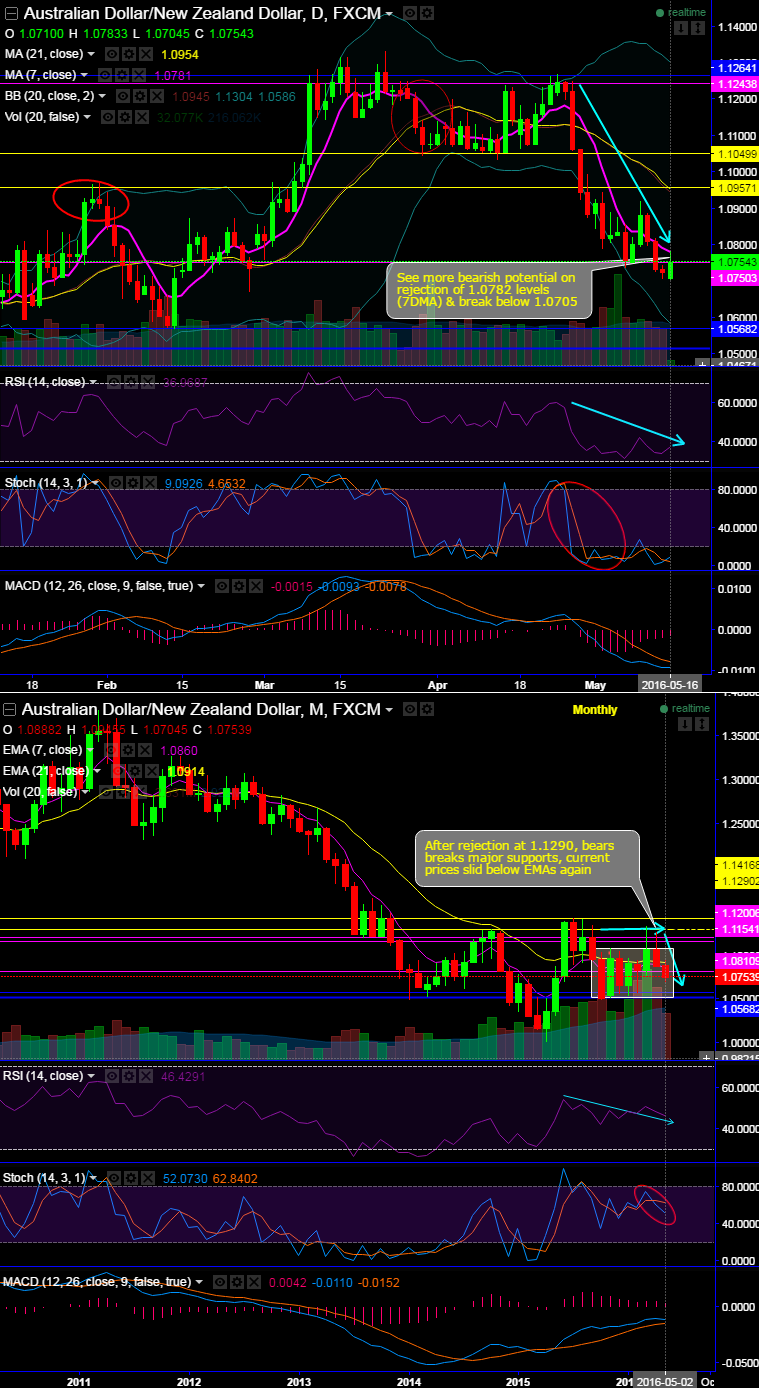The width and height of the screenshot is (759, 1388).
Task: Remove EMA (21, close) with X icon
Action: 151,771
